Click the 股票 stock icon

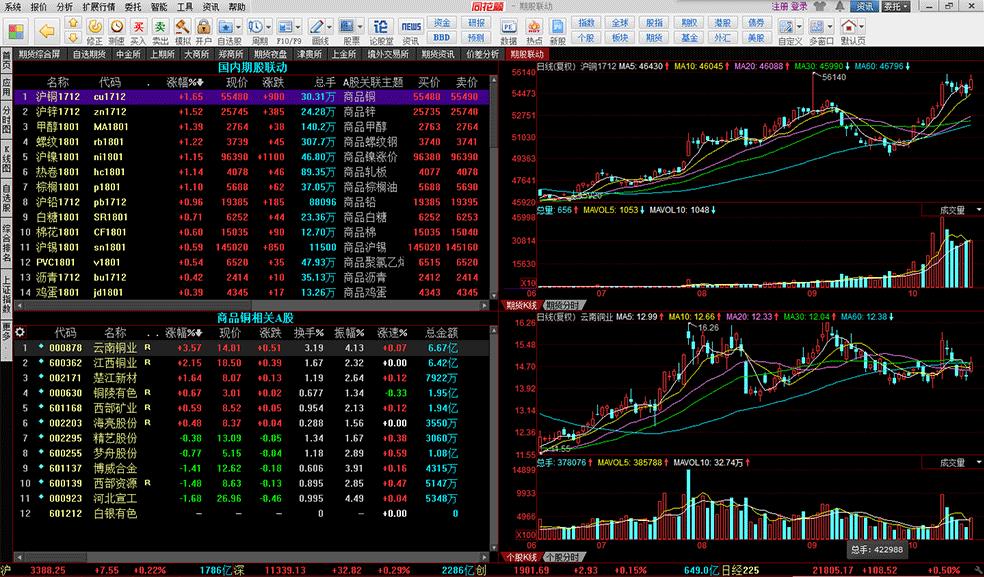(347, 31)
